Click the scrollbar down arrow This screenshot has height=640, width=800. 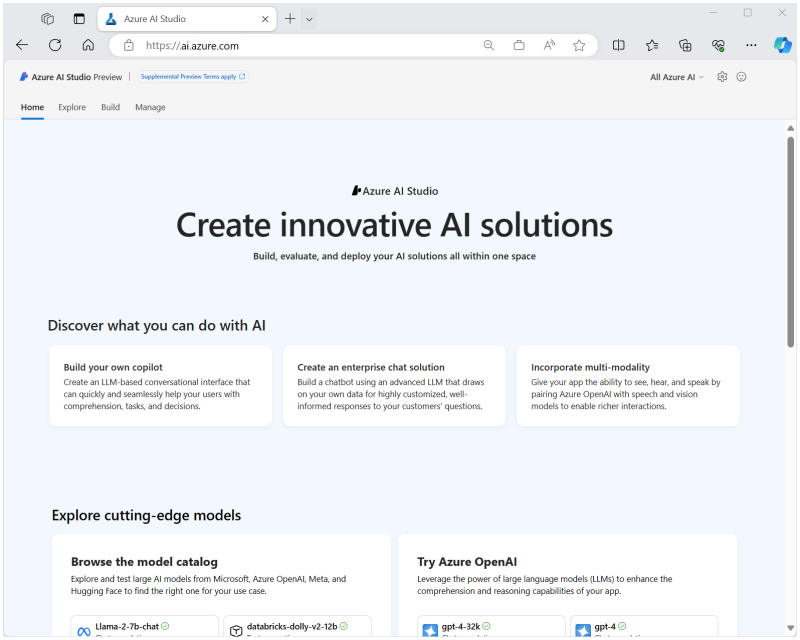(x=790, y=628)
